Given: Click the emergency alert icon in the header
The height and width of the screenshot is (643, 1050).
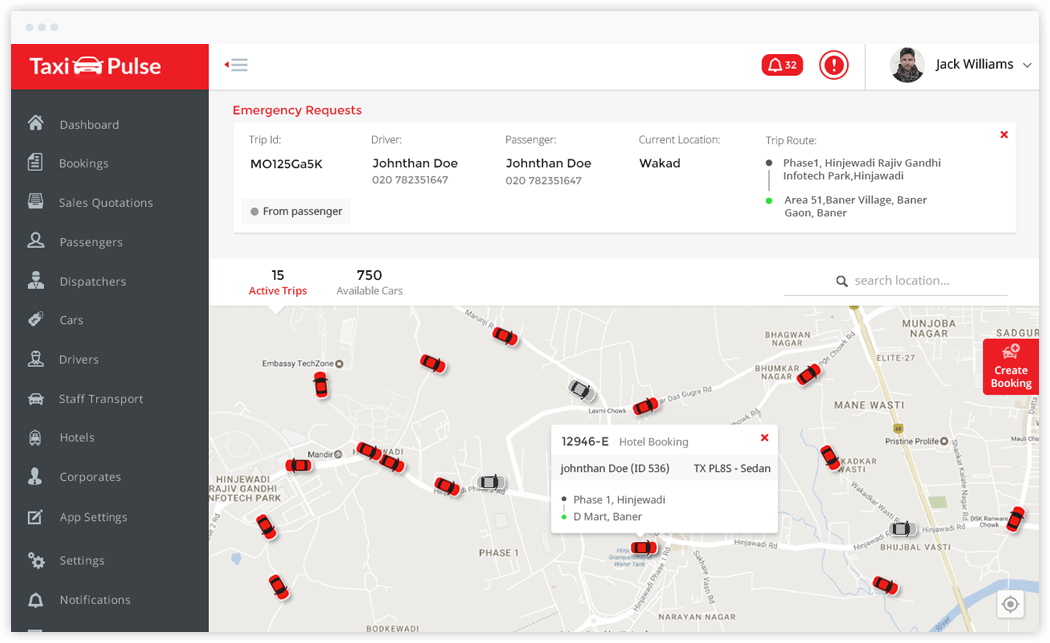Looking at the screenshot, I should (x=833, y=64).
